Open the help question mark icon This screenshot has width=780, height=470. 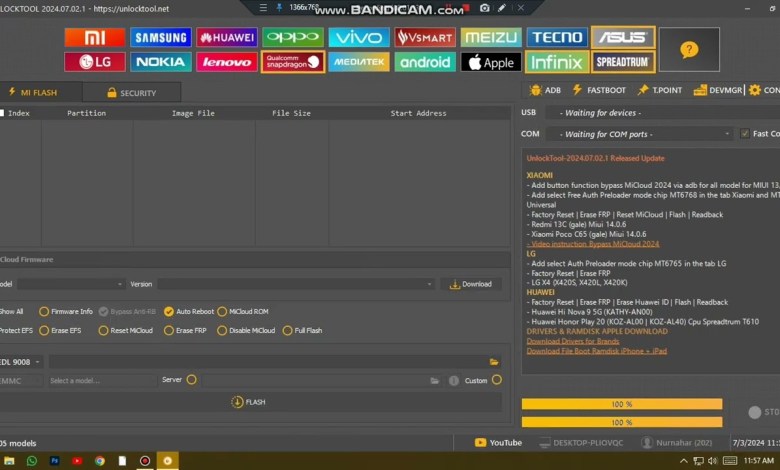[689, 50]
